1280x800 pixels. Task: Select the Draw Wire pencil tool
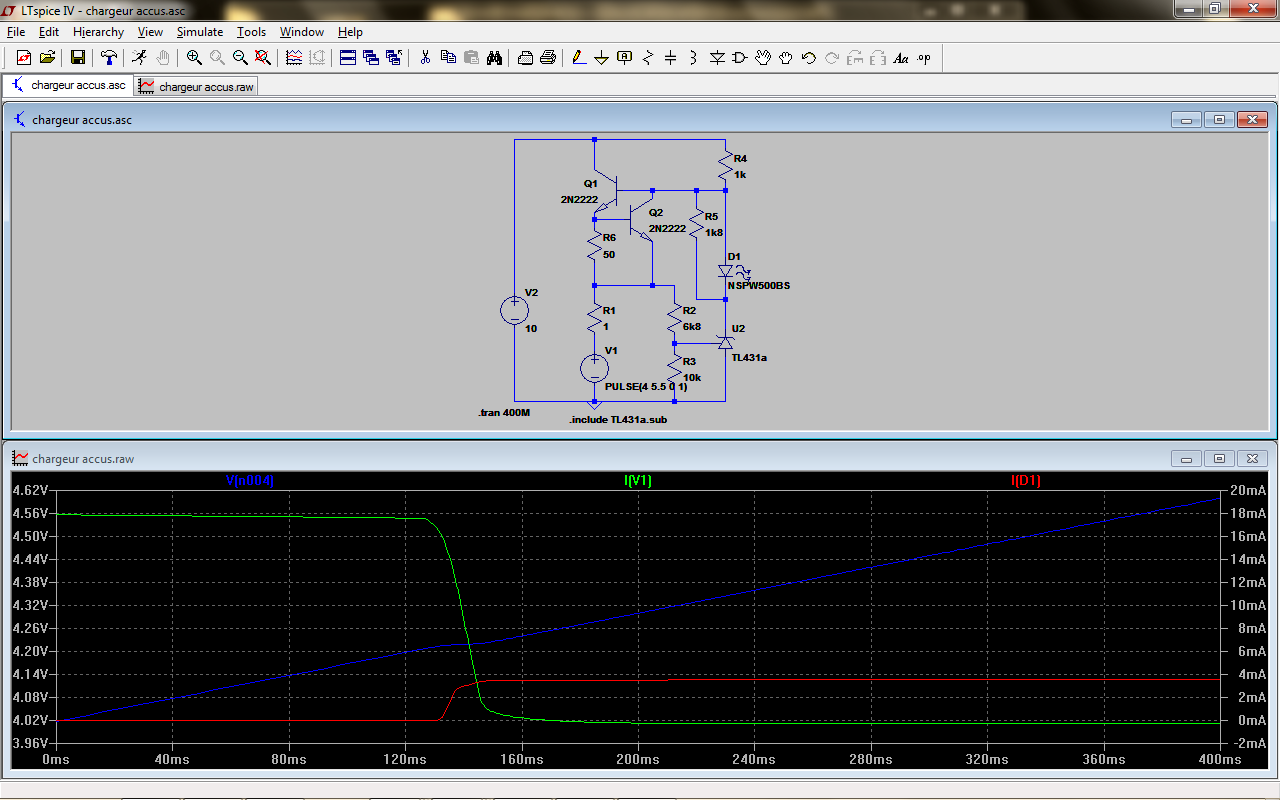pos(578,58)
